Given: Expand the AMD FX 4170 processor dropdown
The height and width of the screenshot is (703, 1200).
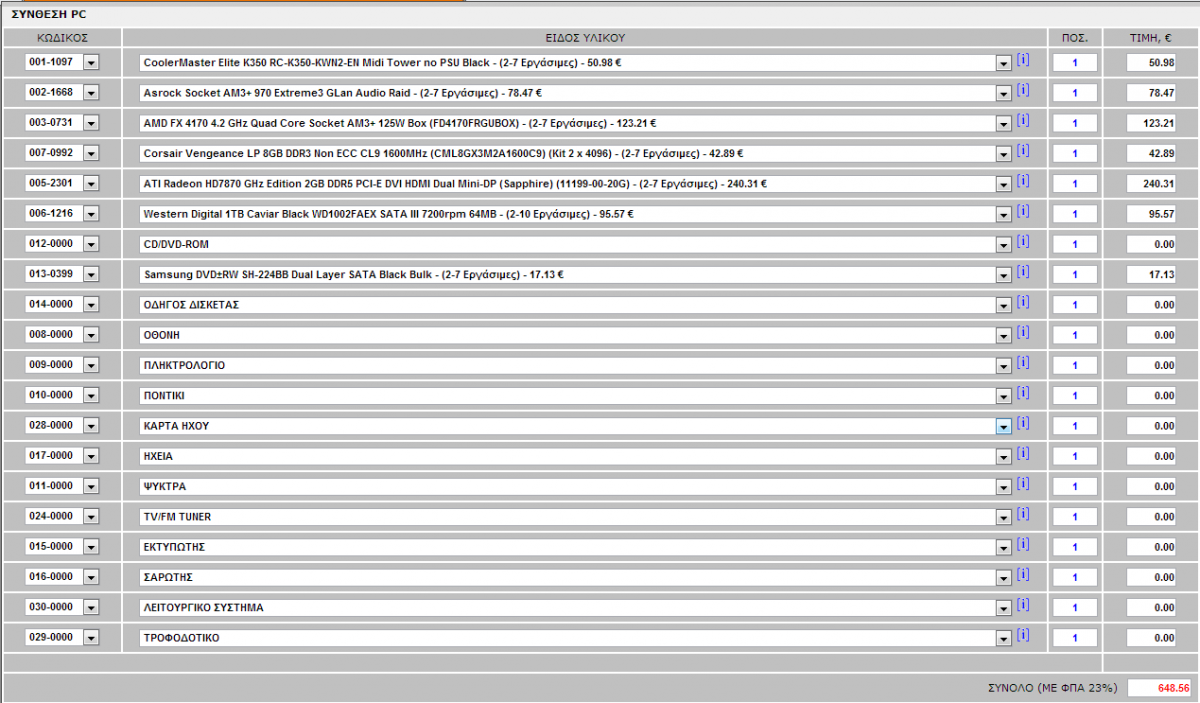Looking at the screenshot, I should click(x=1004, y=124).
